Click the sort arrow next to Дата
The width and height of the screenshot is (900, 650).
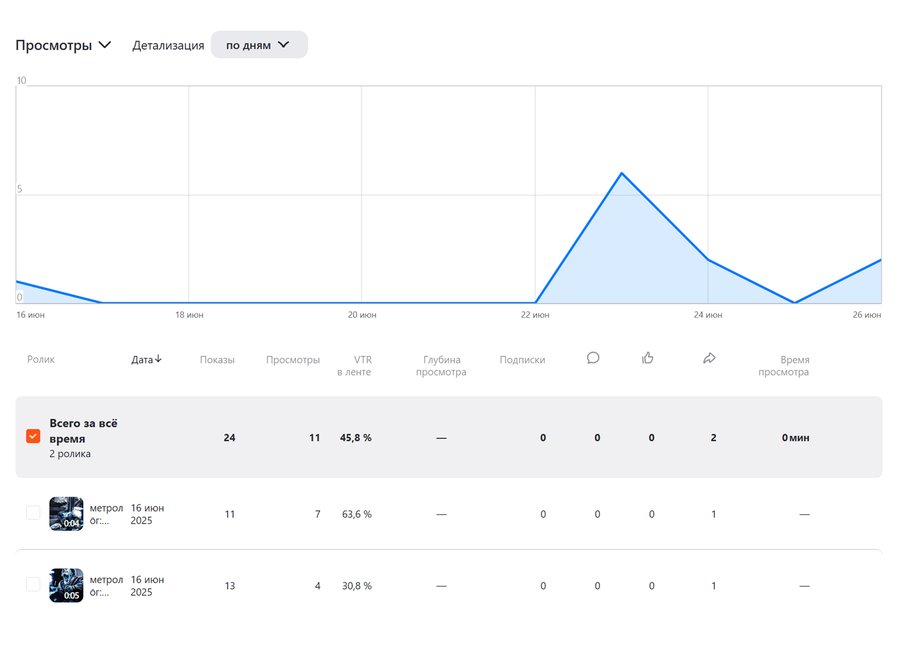point(158,359)
